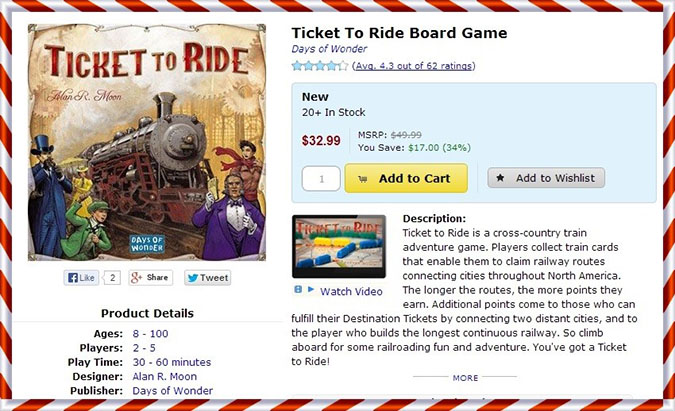Click the 8 - 100 ages link

pos(152,333)
